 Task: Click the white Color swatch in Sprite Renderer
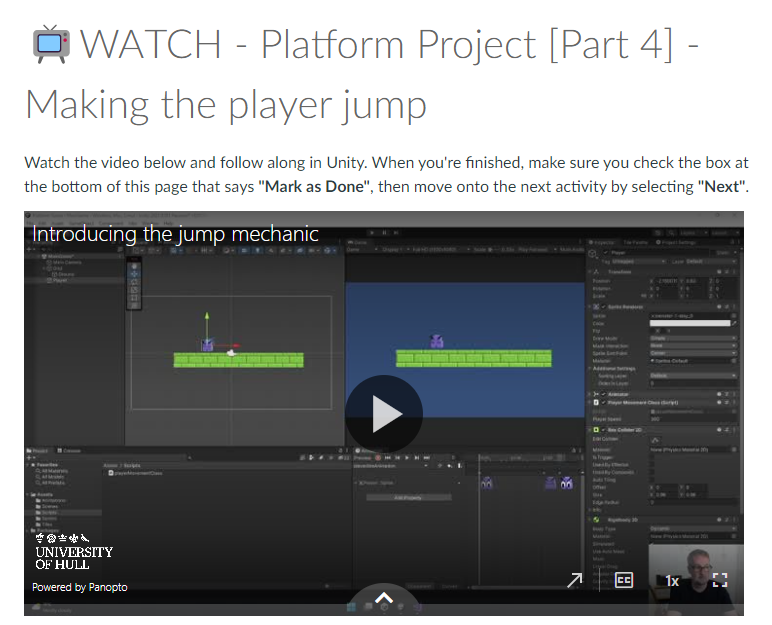coord(691,323)
